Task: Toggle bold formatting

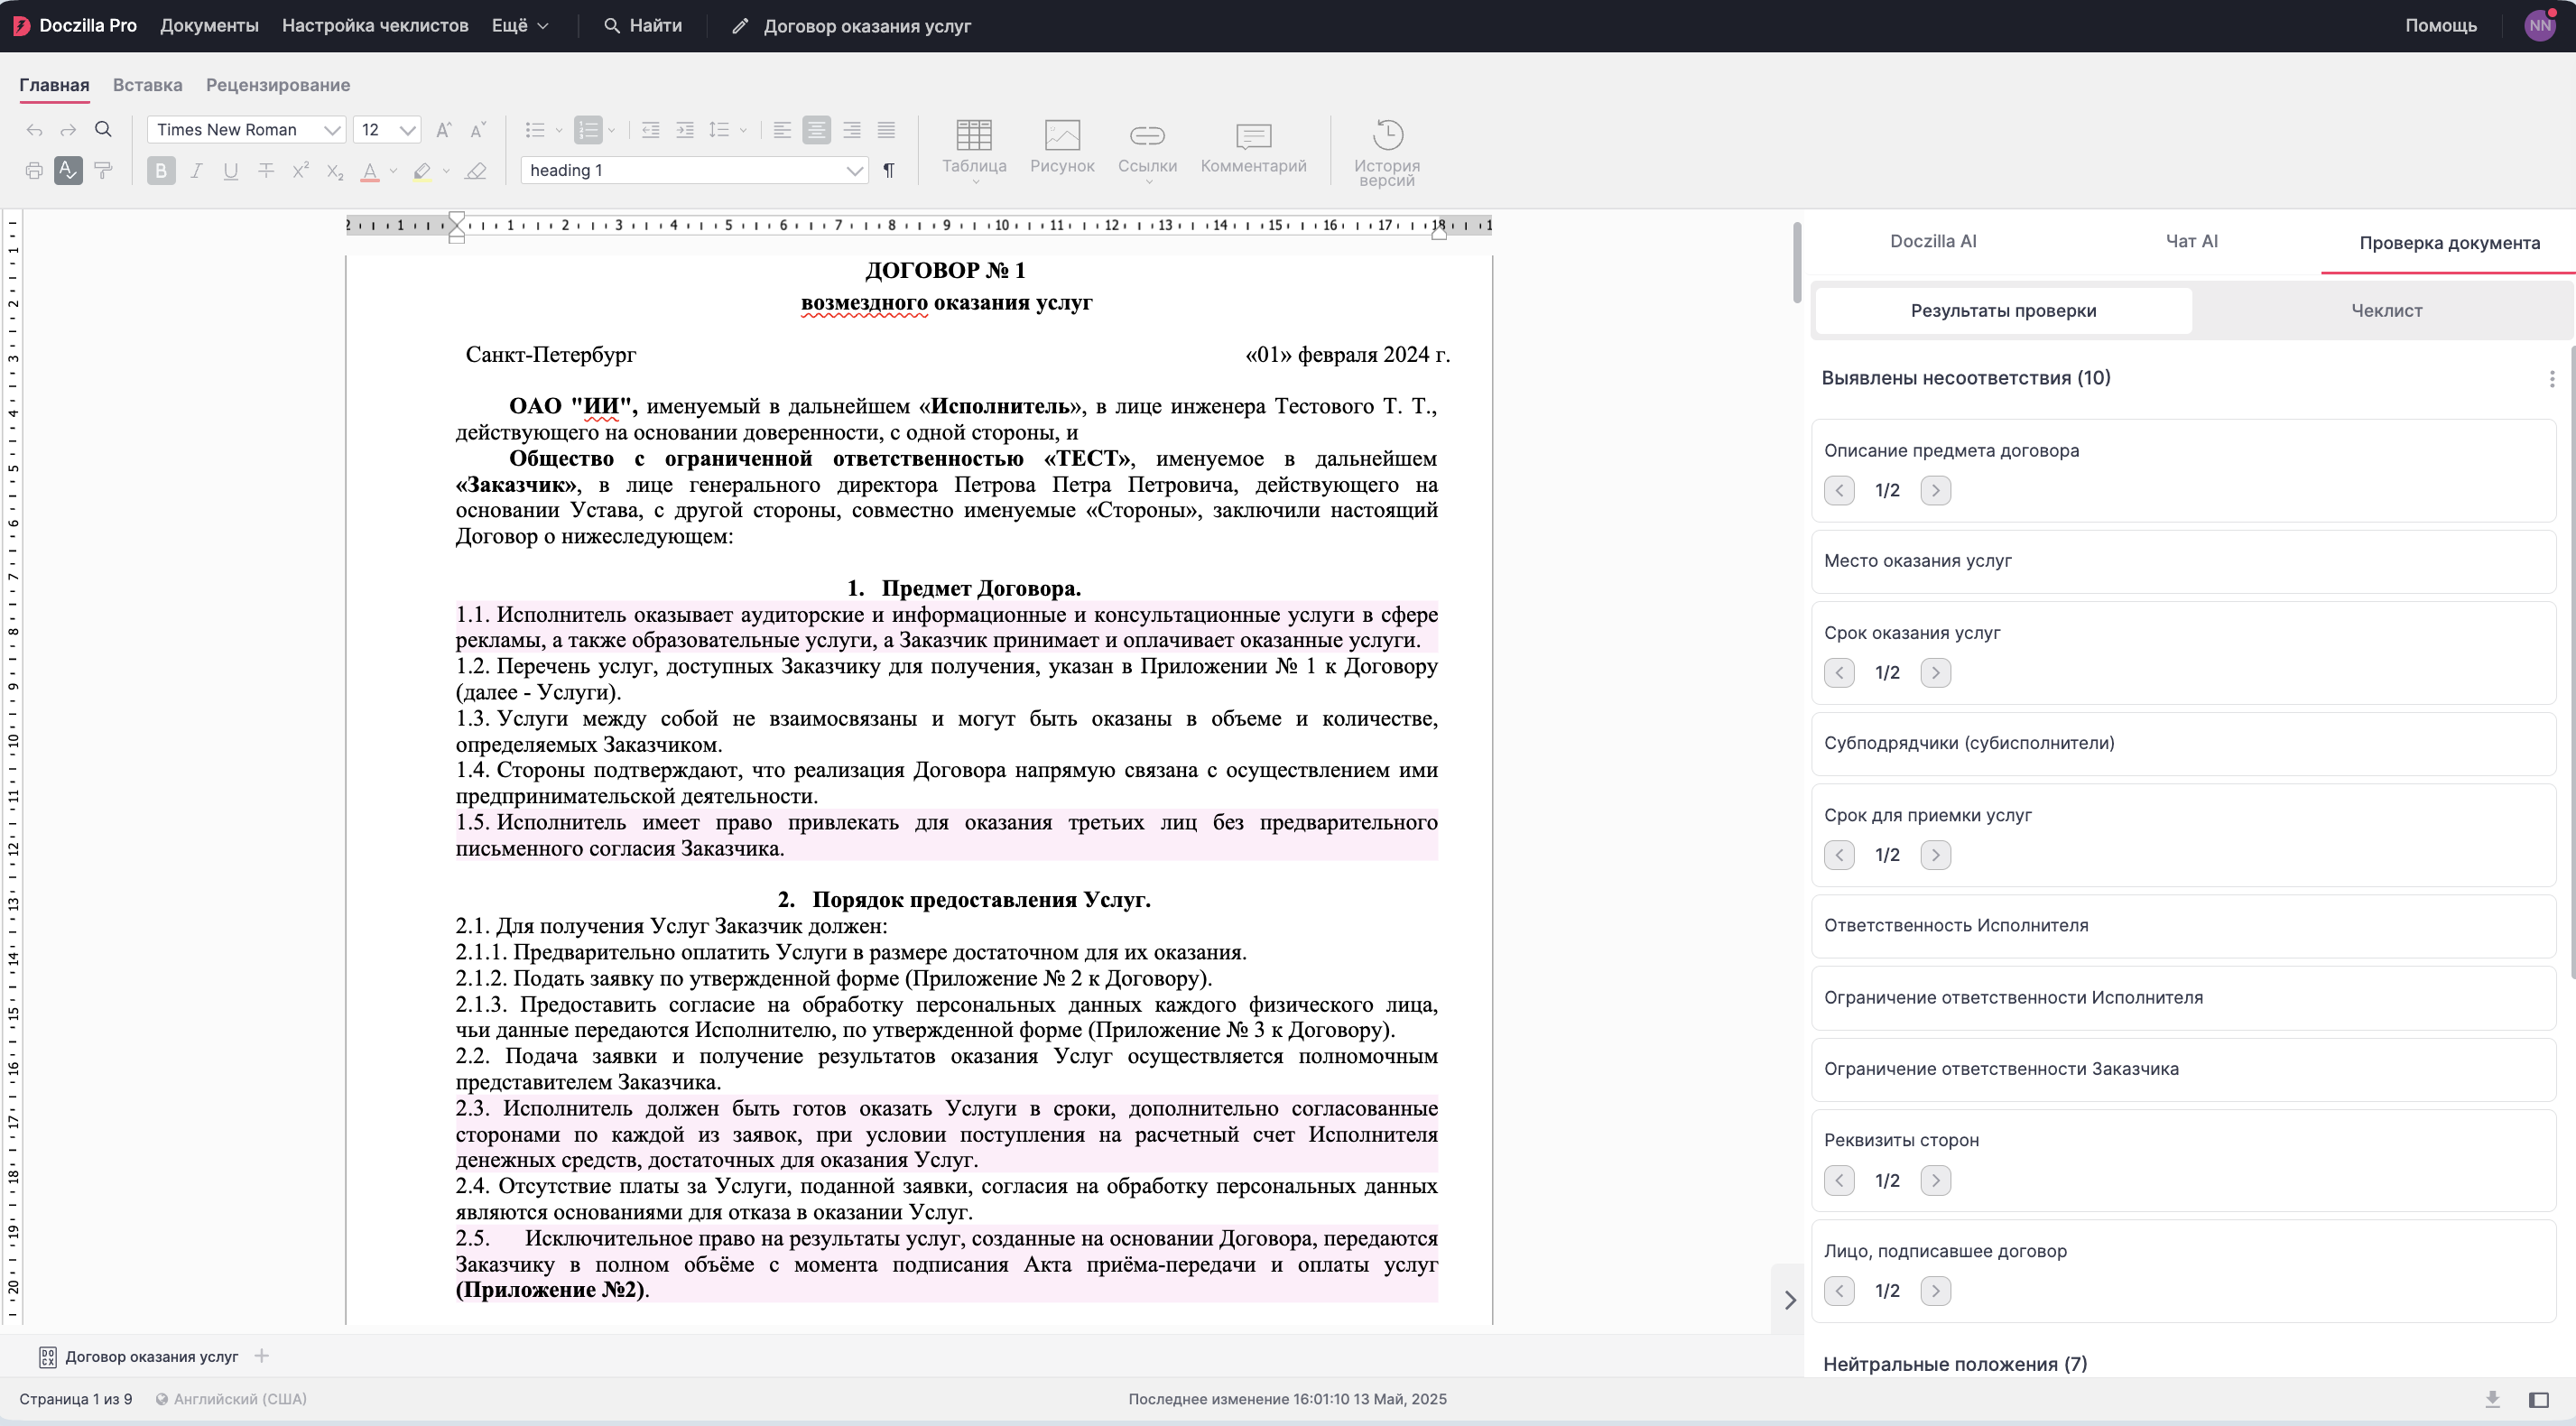Action: click(161, 171)
